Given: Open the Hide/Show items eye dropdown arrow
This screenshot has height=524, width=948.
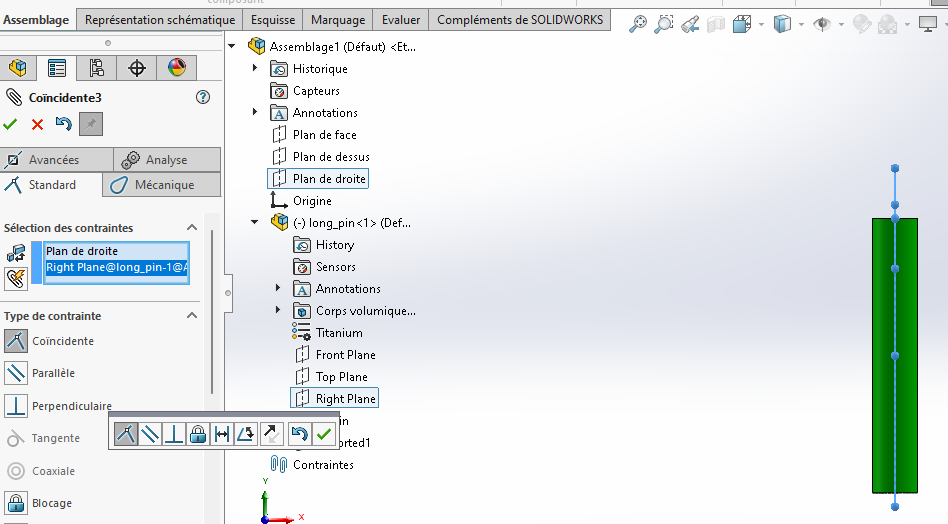Looking at the screenshot, I should 841,25.
